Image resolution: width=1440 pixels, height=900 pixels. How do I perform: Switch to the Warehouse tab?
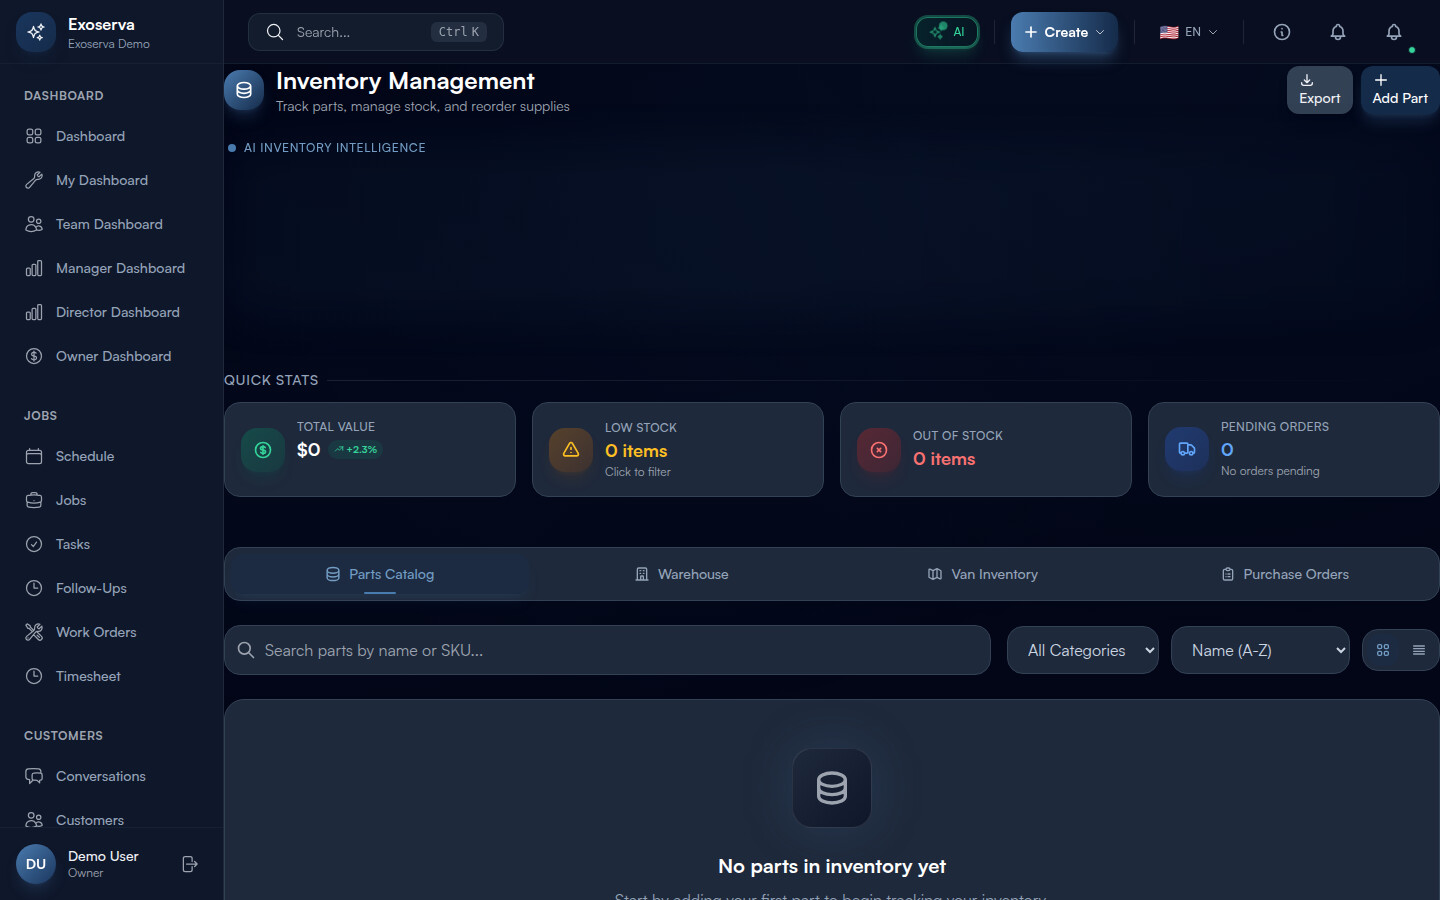[682, 574]
